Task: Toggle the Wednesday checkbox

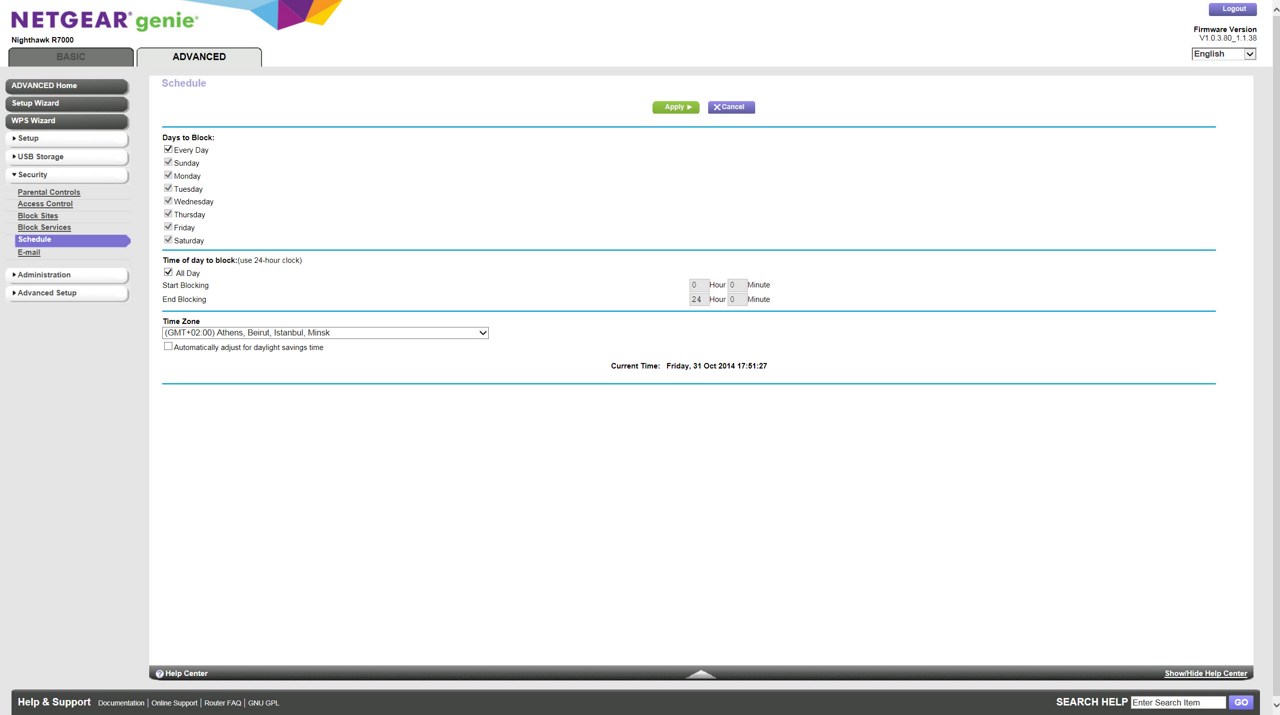Action: (168, 201)
